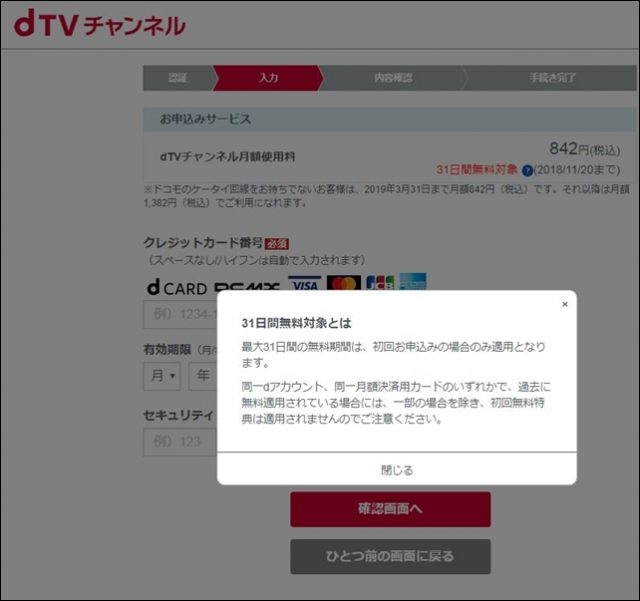Click the dTVチャンネル月額使用料 label

(x=227, y=156)
